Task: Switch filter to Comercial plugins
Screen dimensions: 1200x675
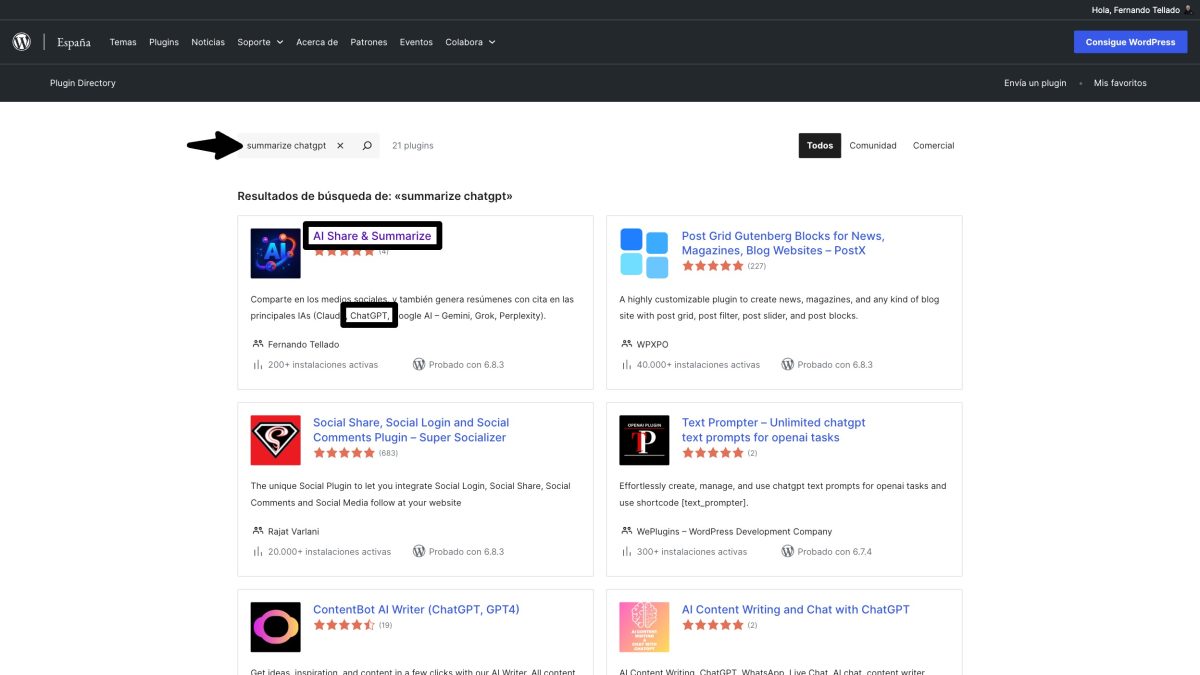Action: (x=933, y=145)
